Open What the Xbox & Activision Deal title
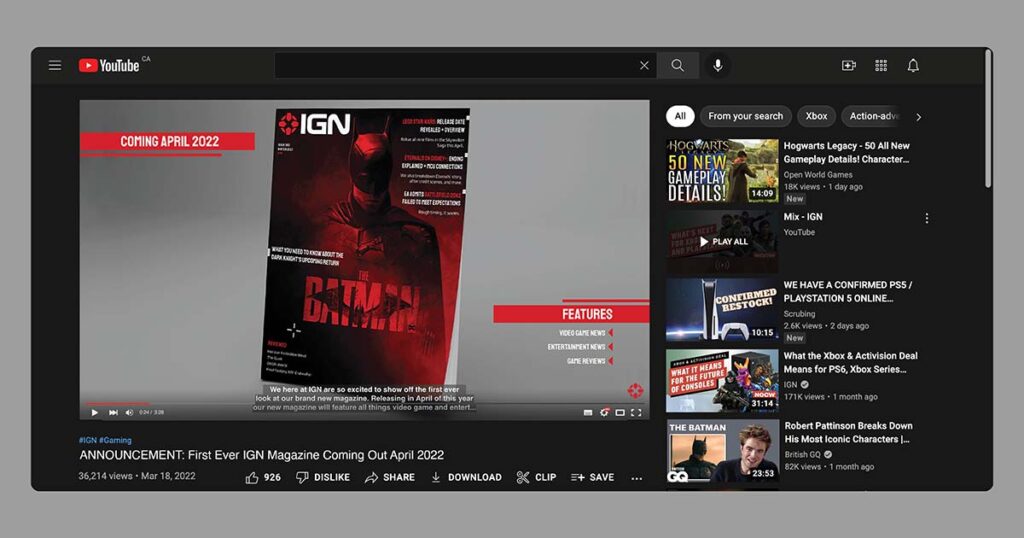This screenshot has height=538, width=1024. pos(850,362)
